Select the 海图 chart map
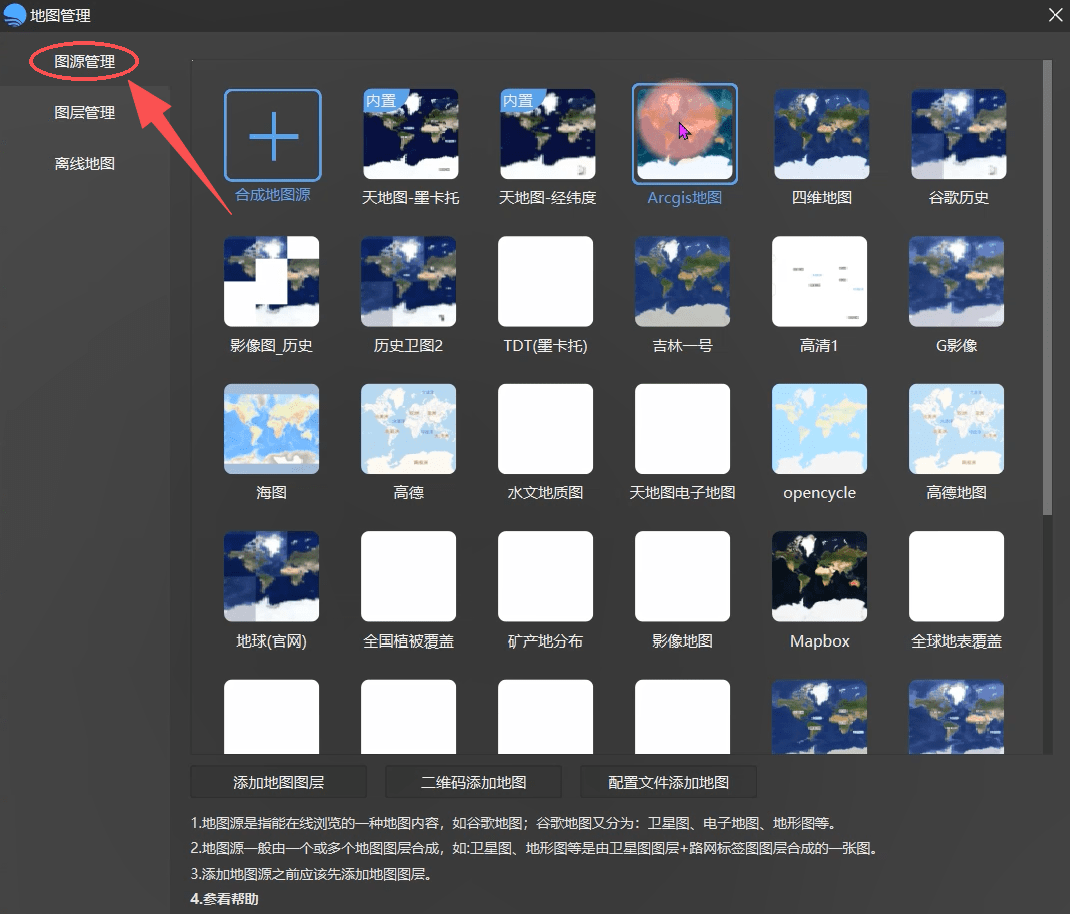 coord(272,429)
